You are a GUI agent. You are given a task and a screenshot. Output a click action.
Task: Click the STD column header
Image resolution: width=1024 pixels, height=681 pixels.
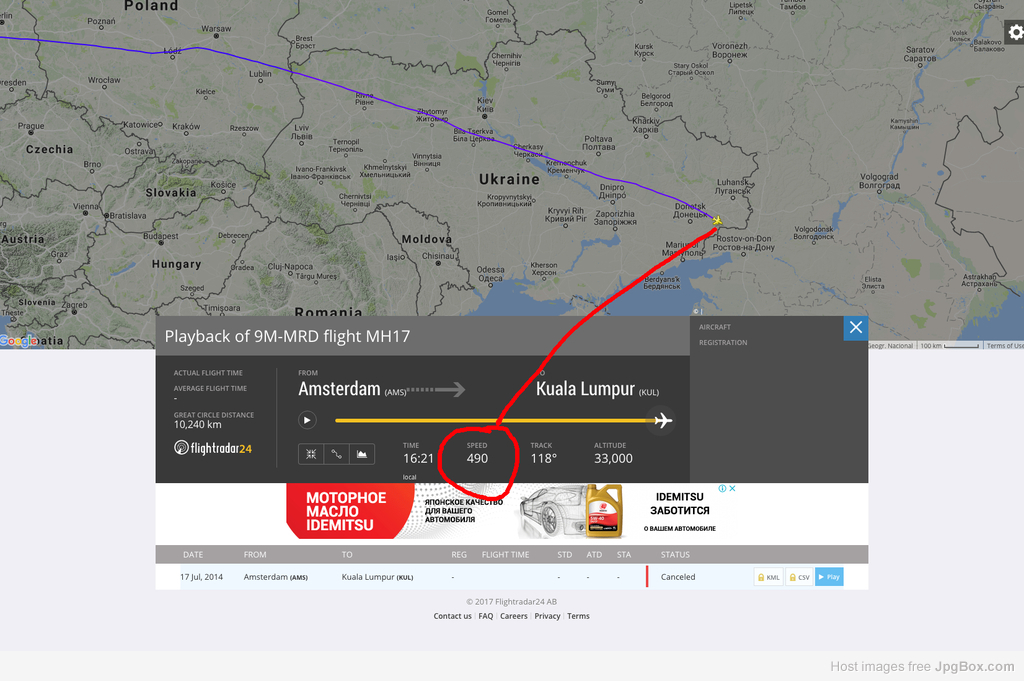pos(565,554)
